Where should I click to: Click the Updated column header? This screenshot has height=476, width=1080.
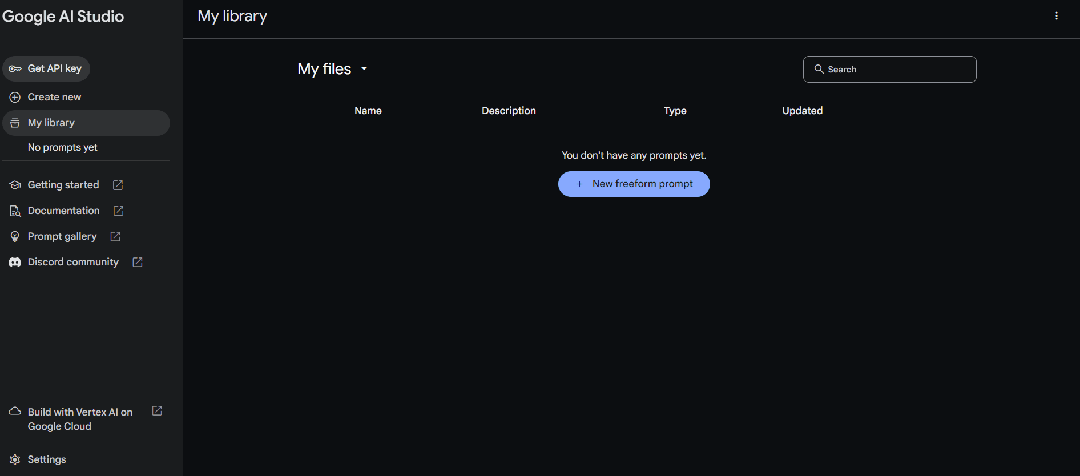coord(802,111)
